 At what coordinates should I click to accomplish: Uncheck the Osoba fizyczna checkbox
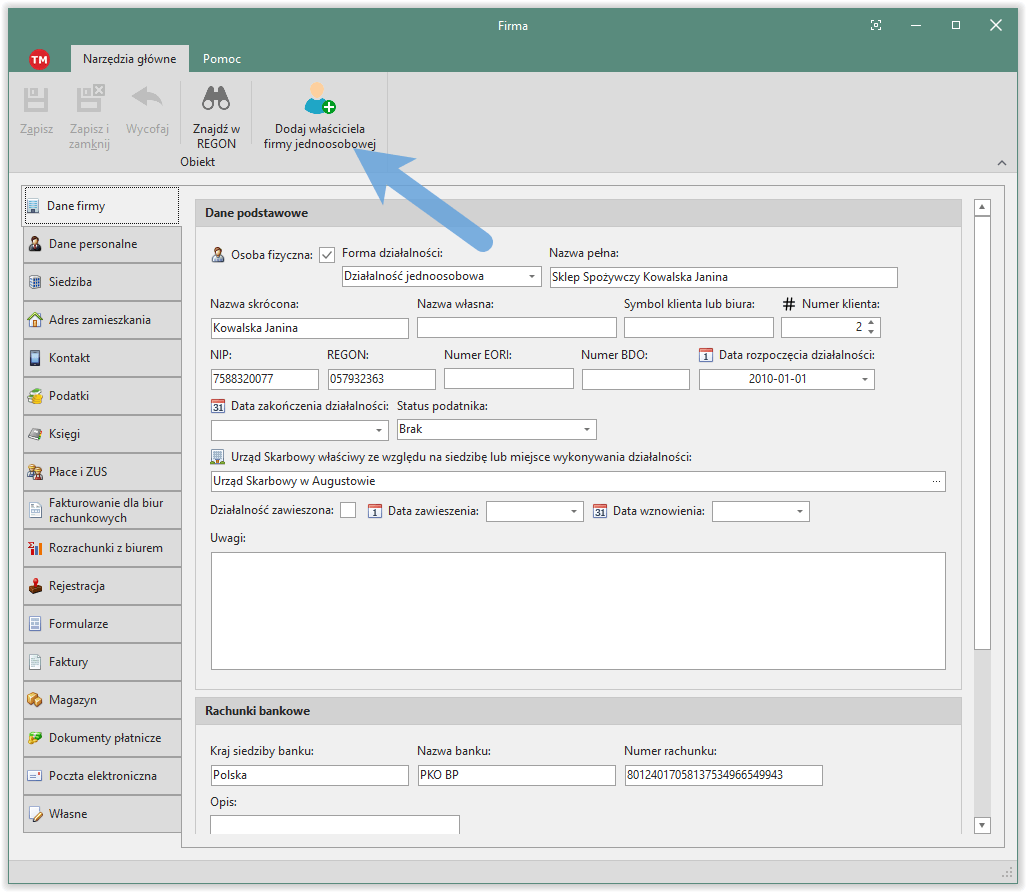[327, 254]
